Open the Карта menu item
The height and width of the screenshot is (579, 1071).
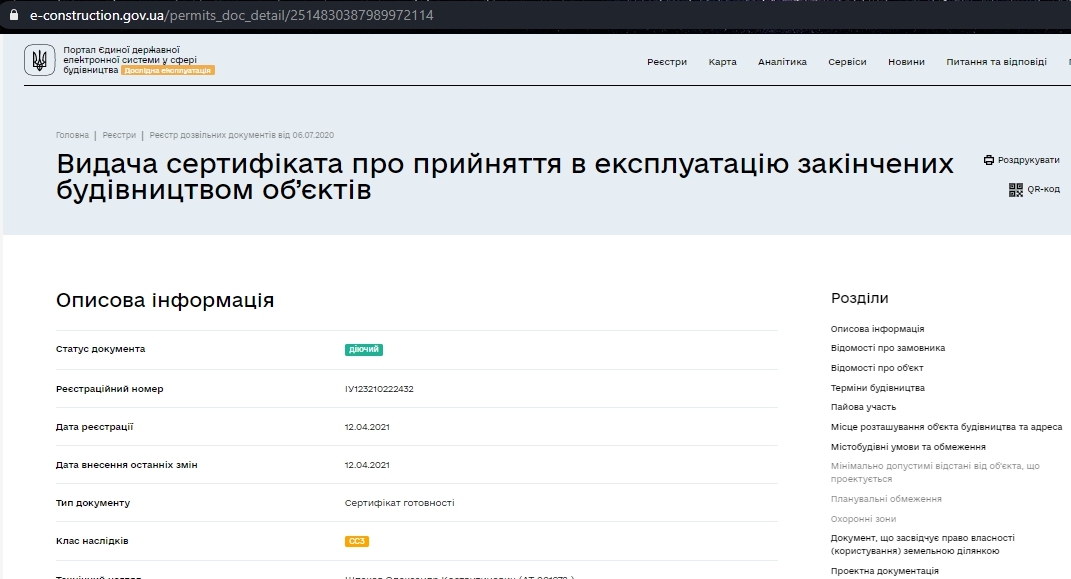[722, 61]
